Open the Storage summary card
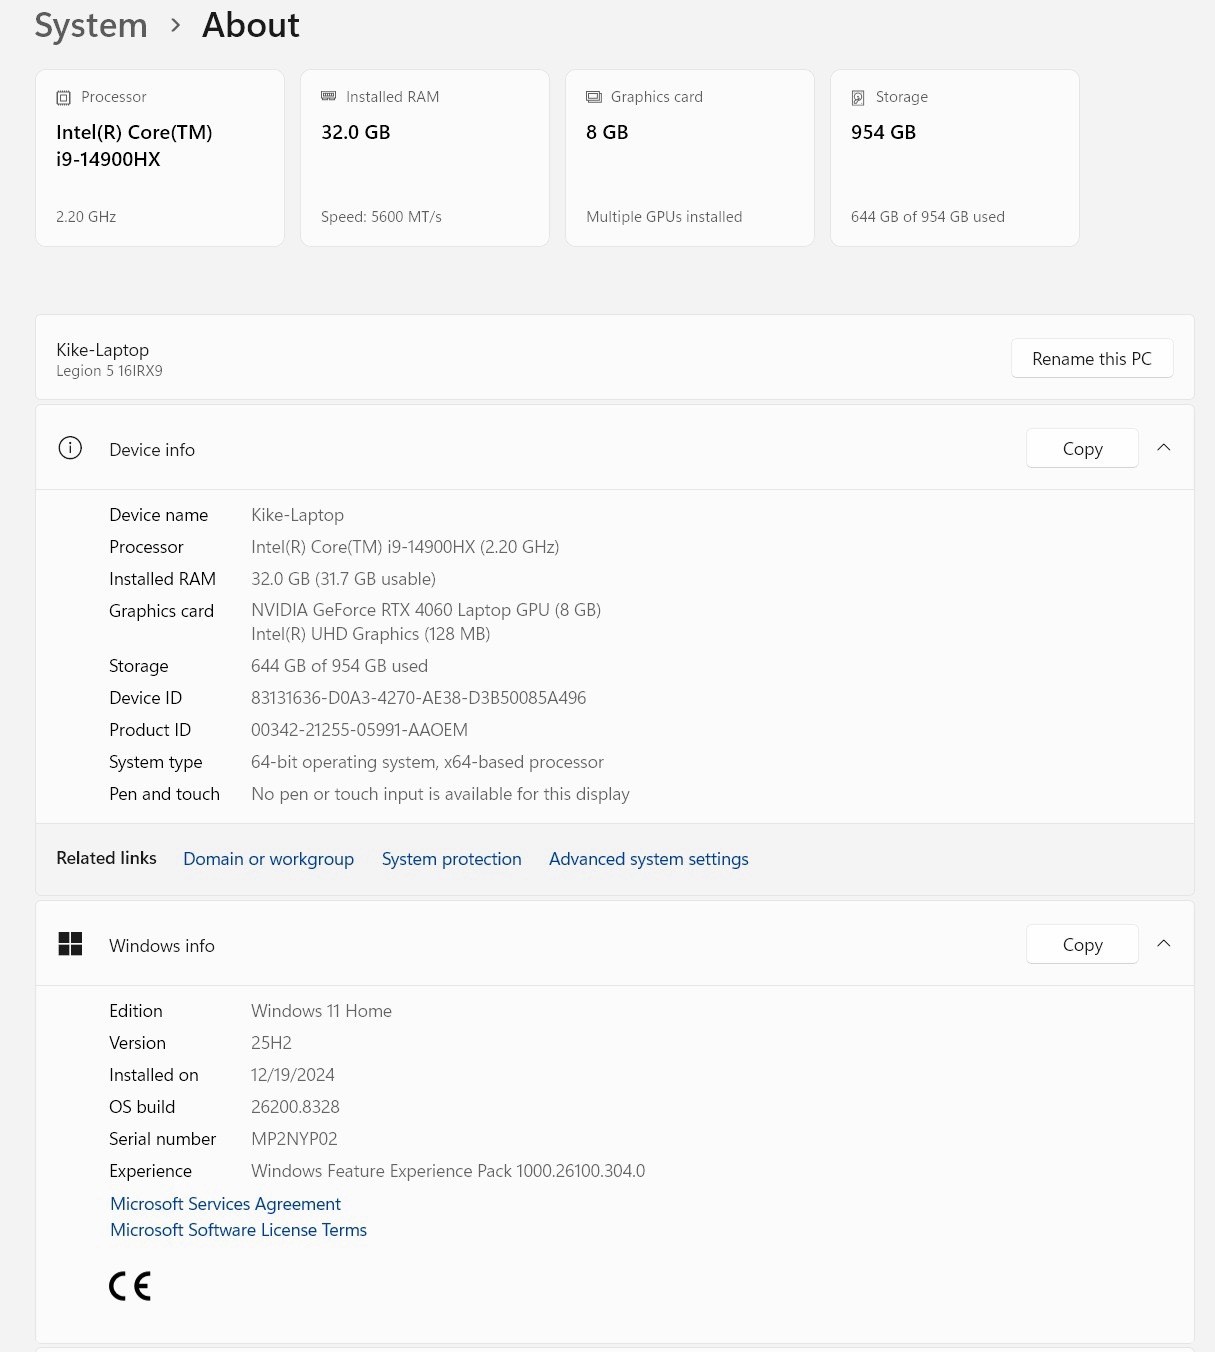The image size is (1215, 1352). pos(955,158)
